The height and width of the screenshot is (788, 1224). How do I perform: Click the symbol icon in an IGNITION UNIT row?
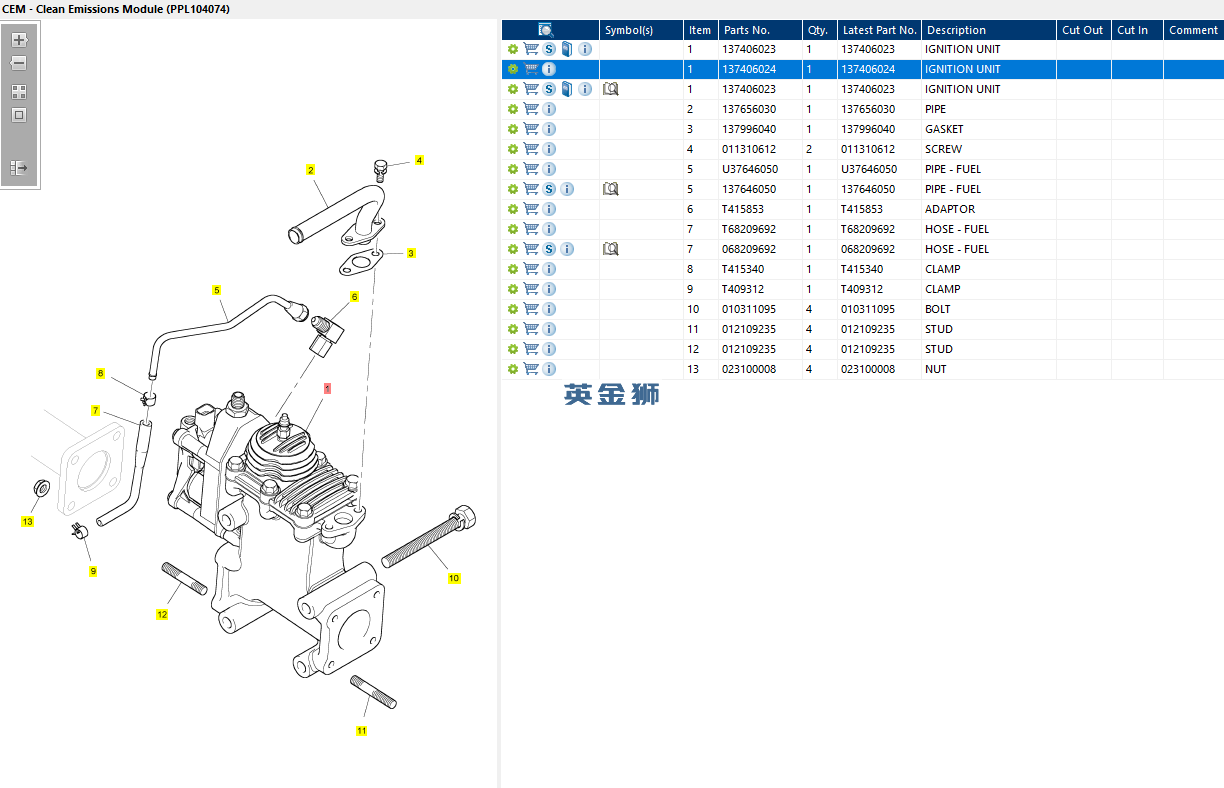pos(611,89)
